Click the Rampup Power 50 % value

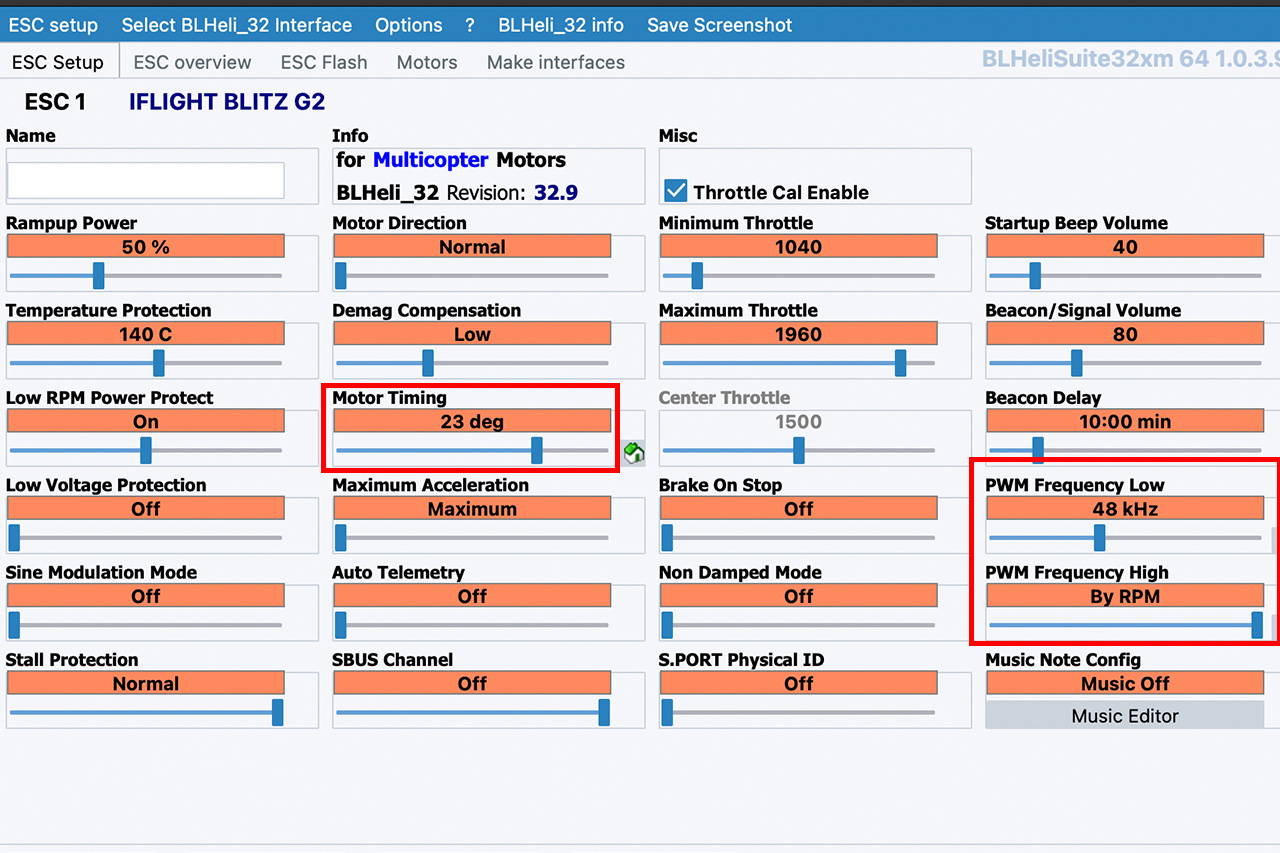pyautogui.click(x=146, y=246)
